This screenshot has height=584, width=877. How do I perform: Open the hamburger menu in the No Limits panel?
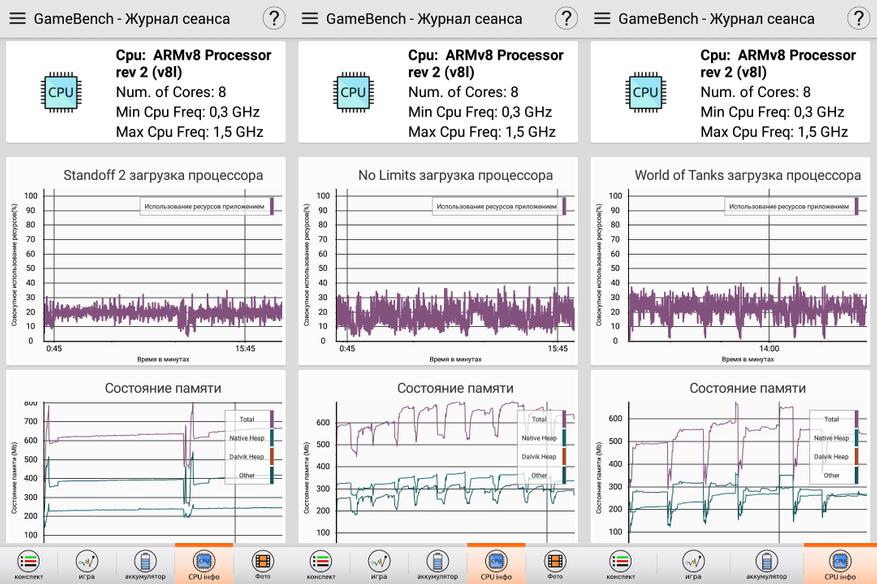310,18
